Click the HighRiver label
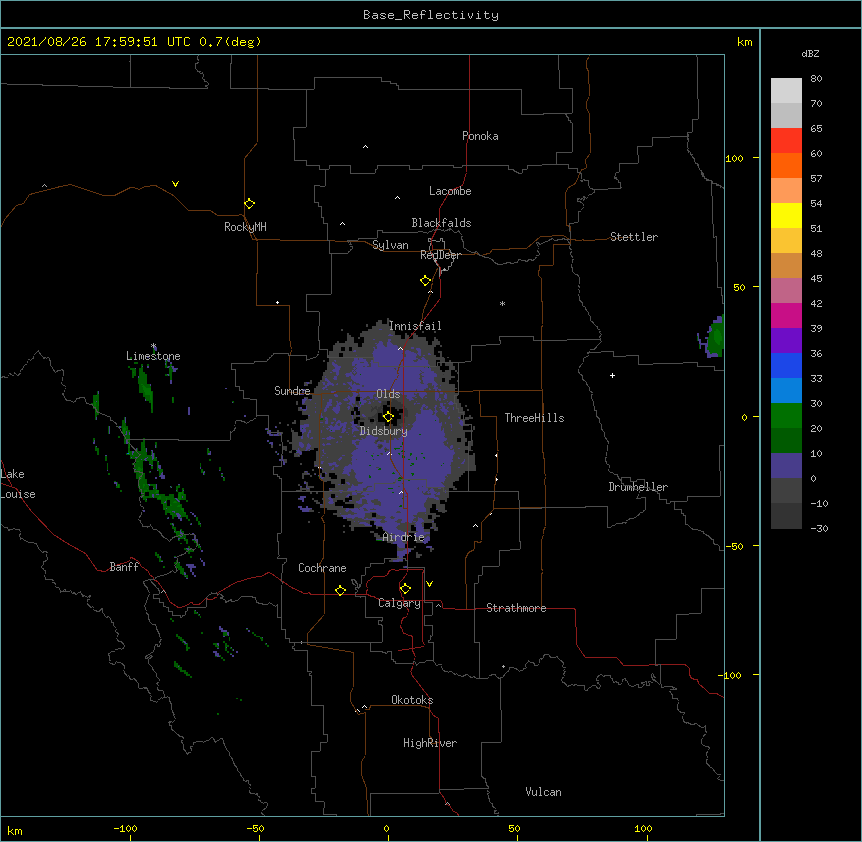The image size is (862, 842). (430, 743)
